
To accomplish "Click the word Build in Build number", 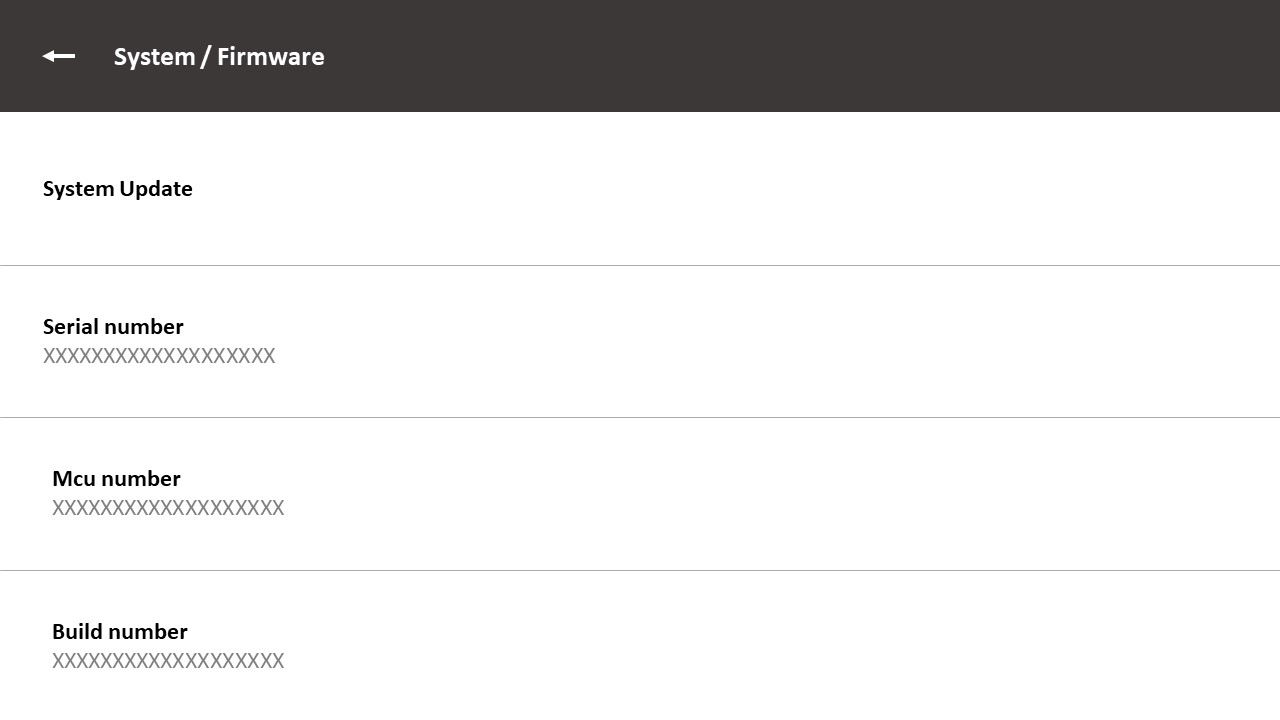I will click(x=75, y=631).
